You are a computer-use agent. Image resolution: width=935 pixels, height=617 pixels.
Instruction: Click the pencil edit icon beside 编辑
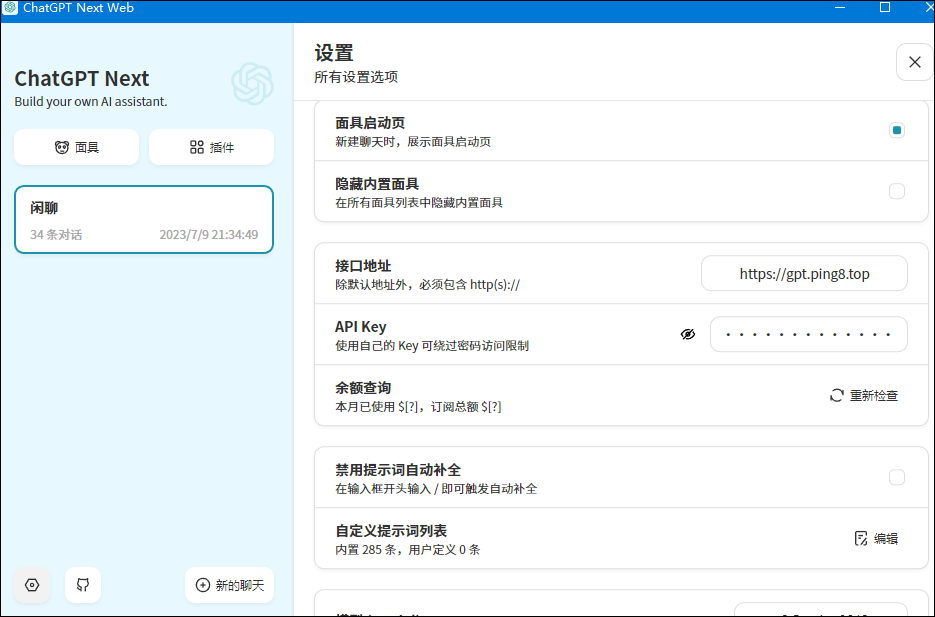(860, 538)
